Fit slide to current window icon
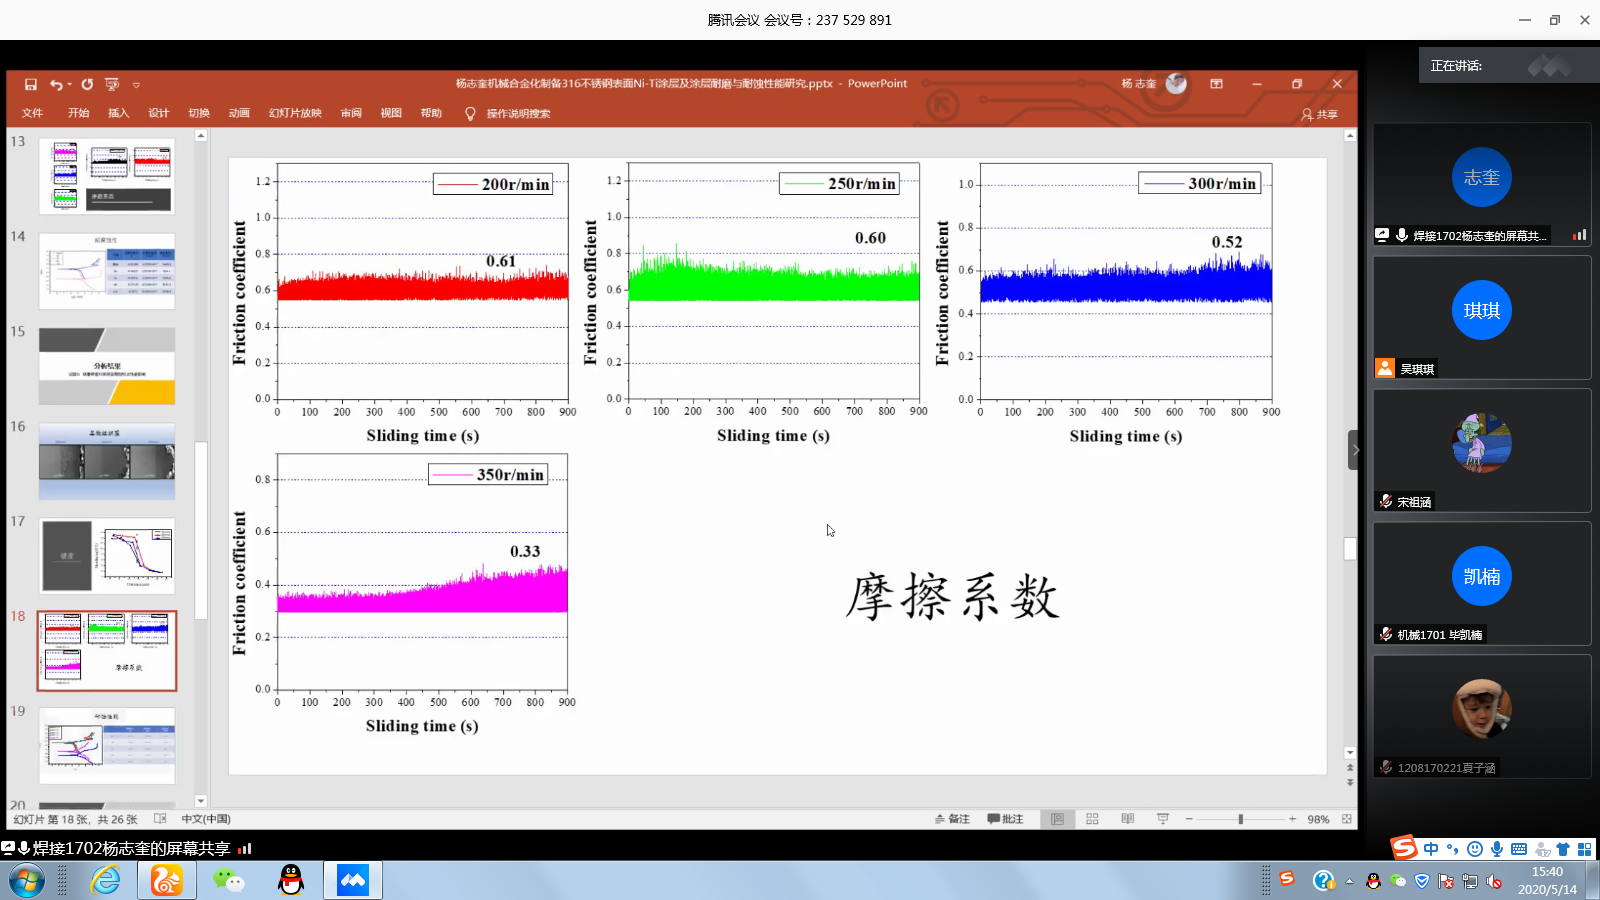This screenshot has width=1600, height=900. coord(1346,819)
